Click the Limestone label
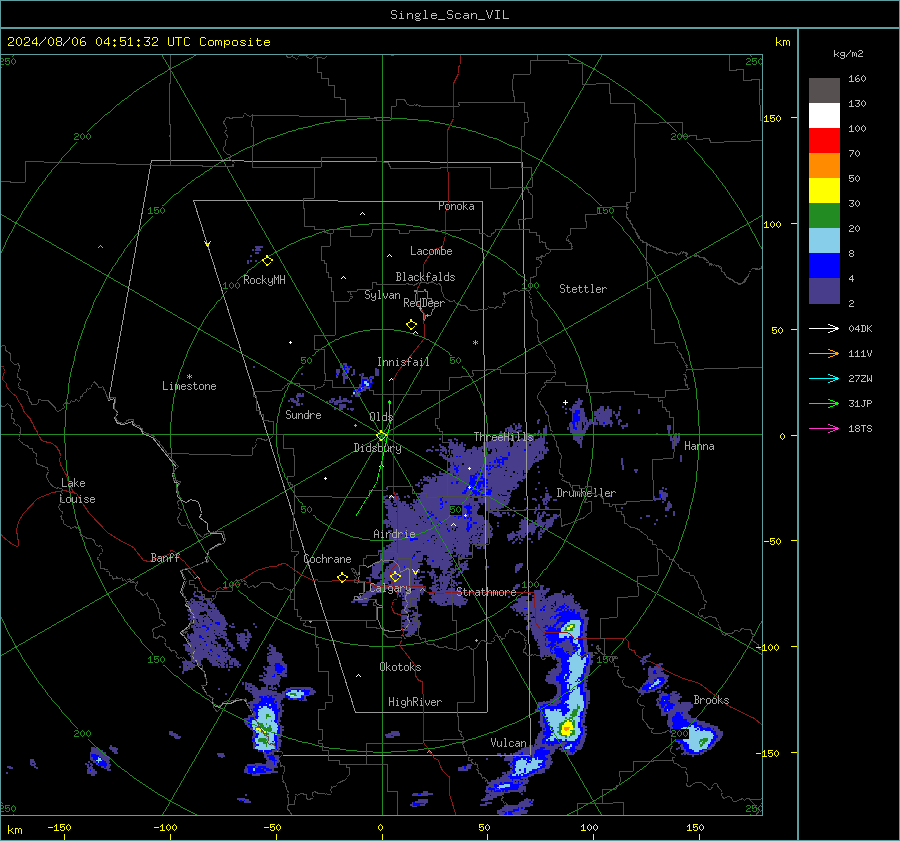 point(189,386)
